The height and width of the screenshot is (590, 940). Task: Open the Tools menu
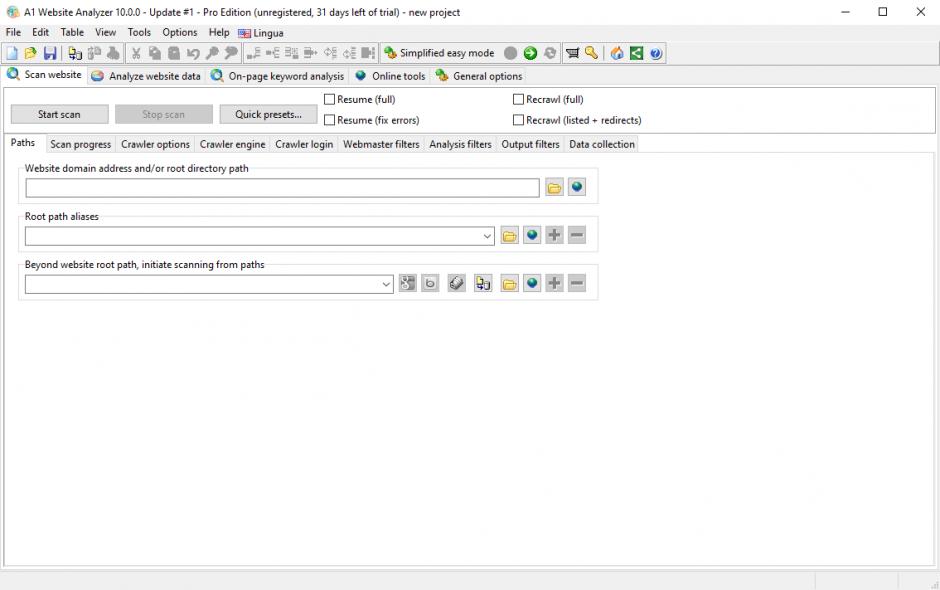139,32
